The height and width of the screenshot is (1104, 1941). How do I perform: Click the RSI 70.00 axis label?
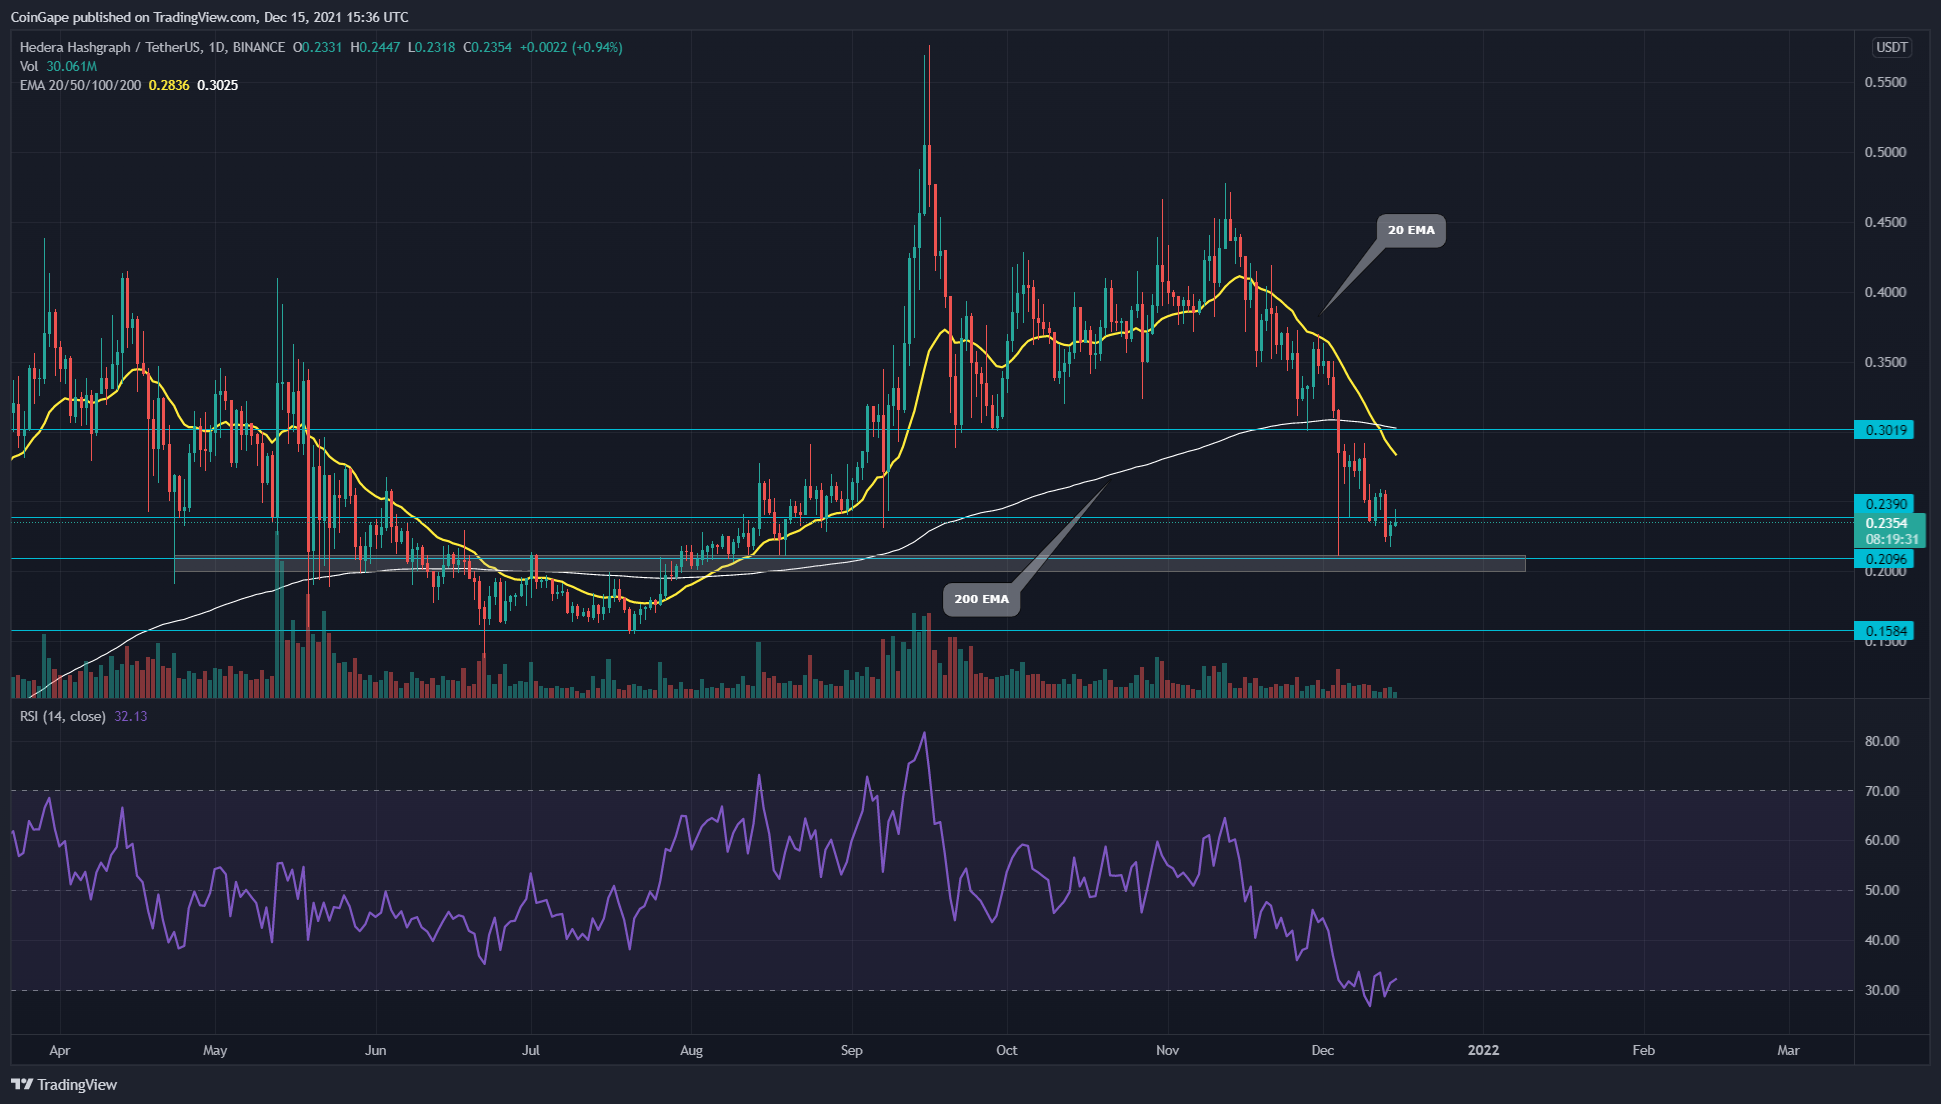1882,791
